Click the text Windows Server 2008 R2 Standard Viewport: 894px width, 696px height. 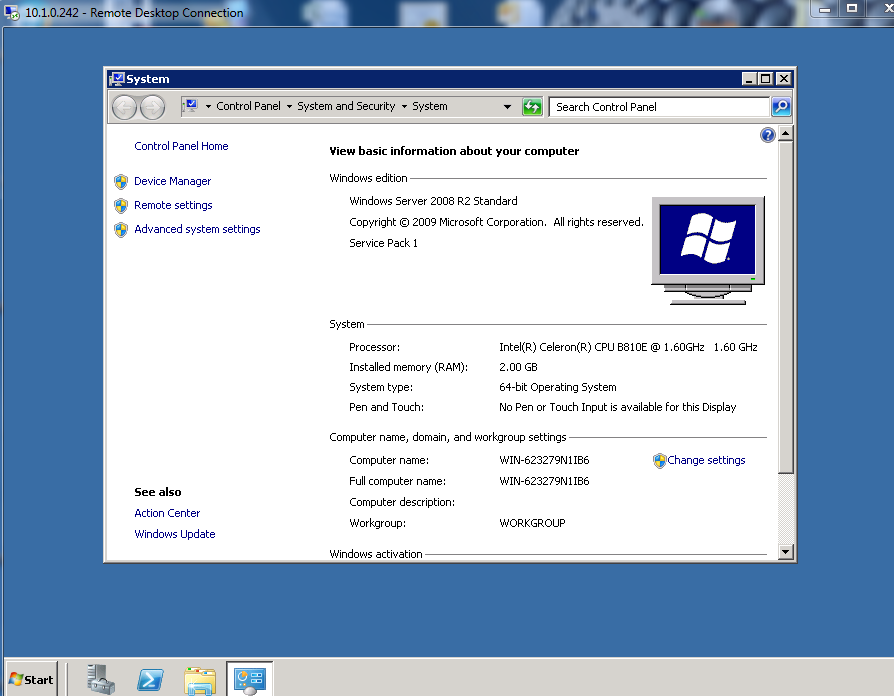(x=433, y=201)
